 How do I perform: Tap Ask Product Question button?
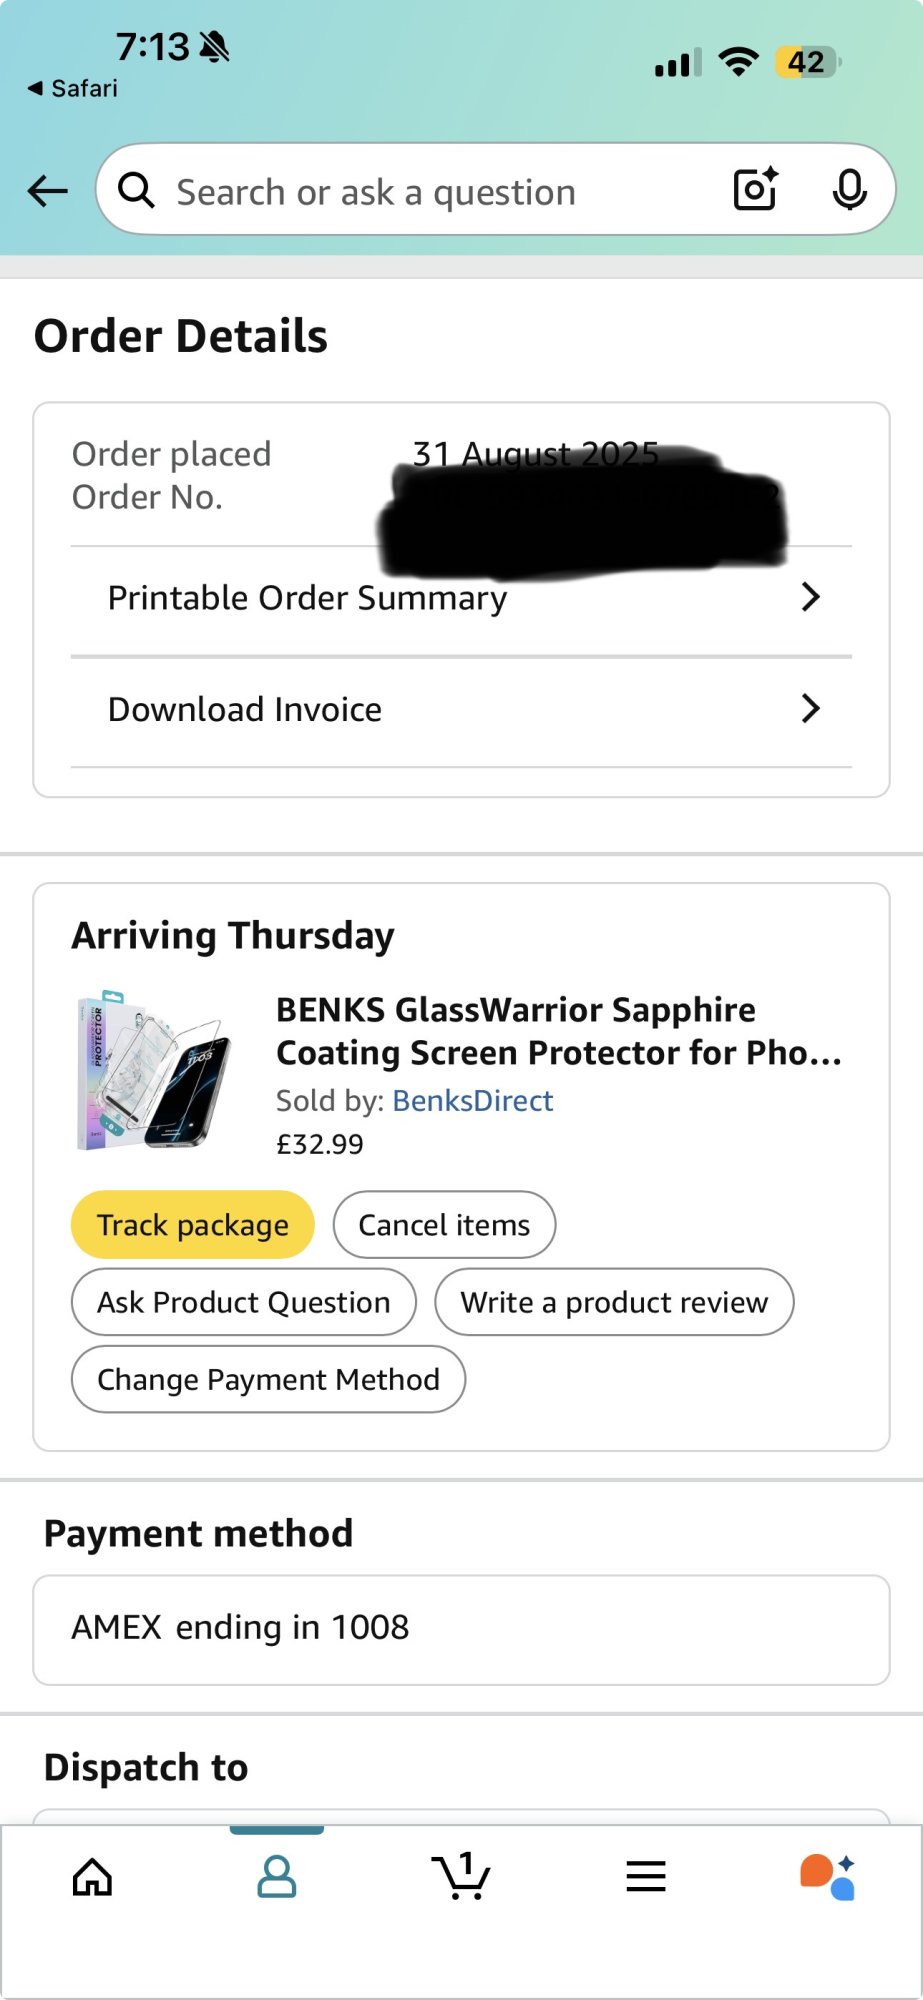point(243,1302)
